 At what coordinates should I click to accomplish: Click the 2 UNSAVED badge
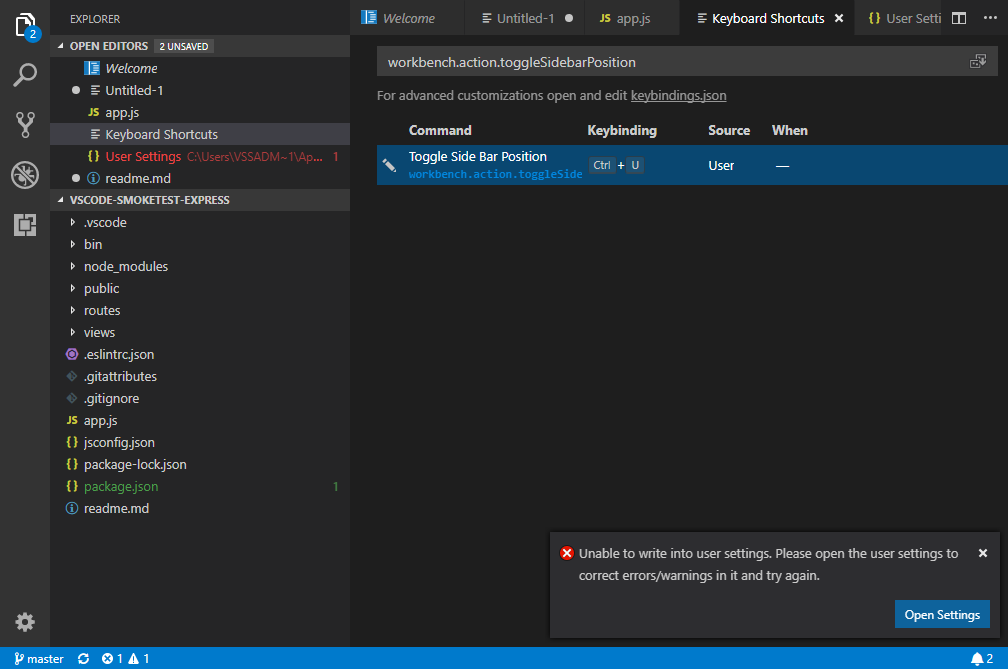[x=184, y=46]
